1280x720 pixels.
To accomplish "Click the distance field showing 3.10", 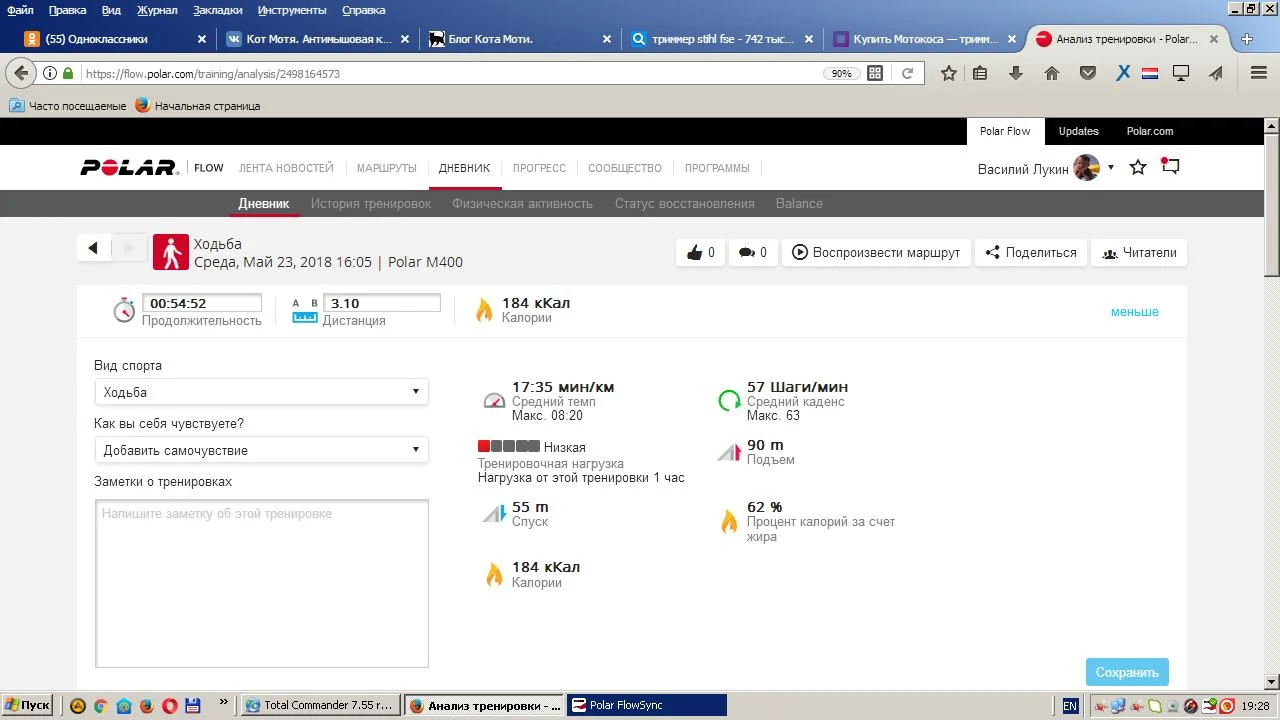I will (381, 303).
